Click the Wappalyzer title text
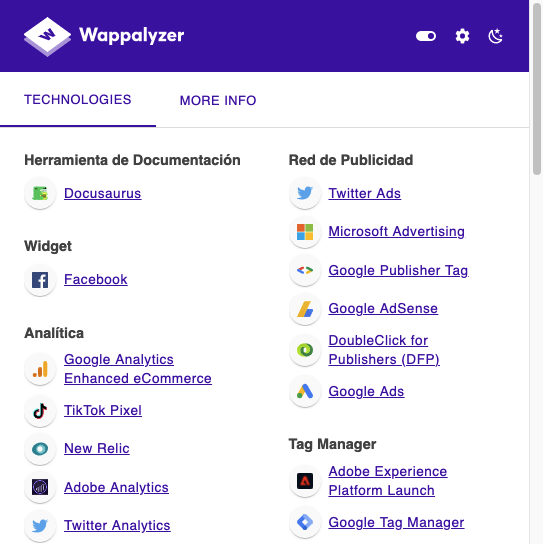 [132, 35]
